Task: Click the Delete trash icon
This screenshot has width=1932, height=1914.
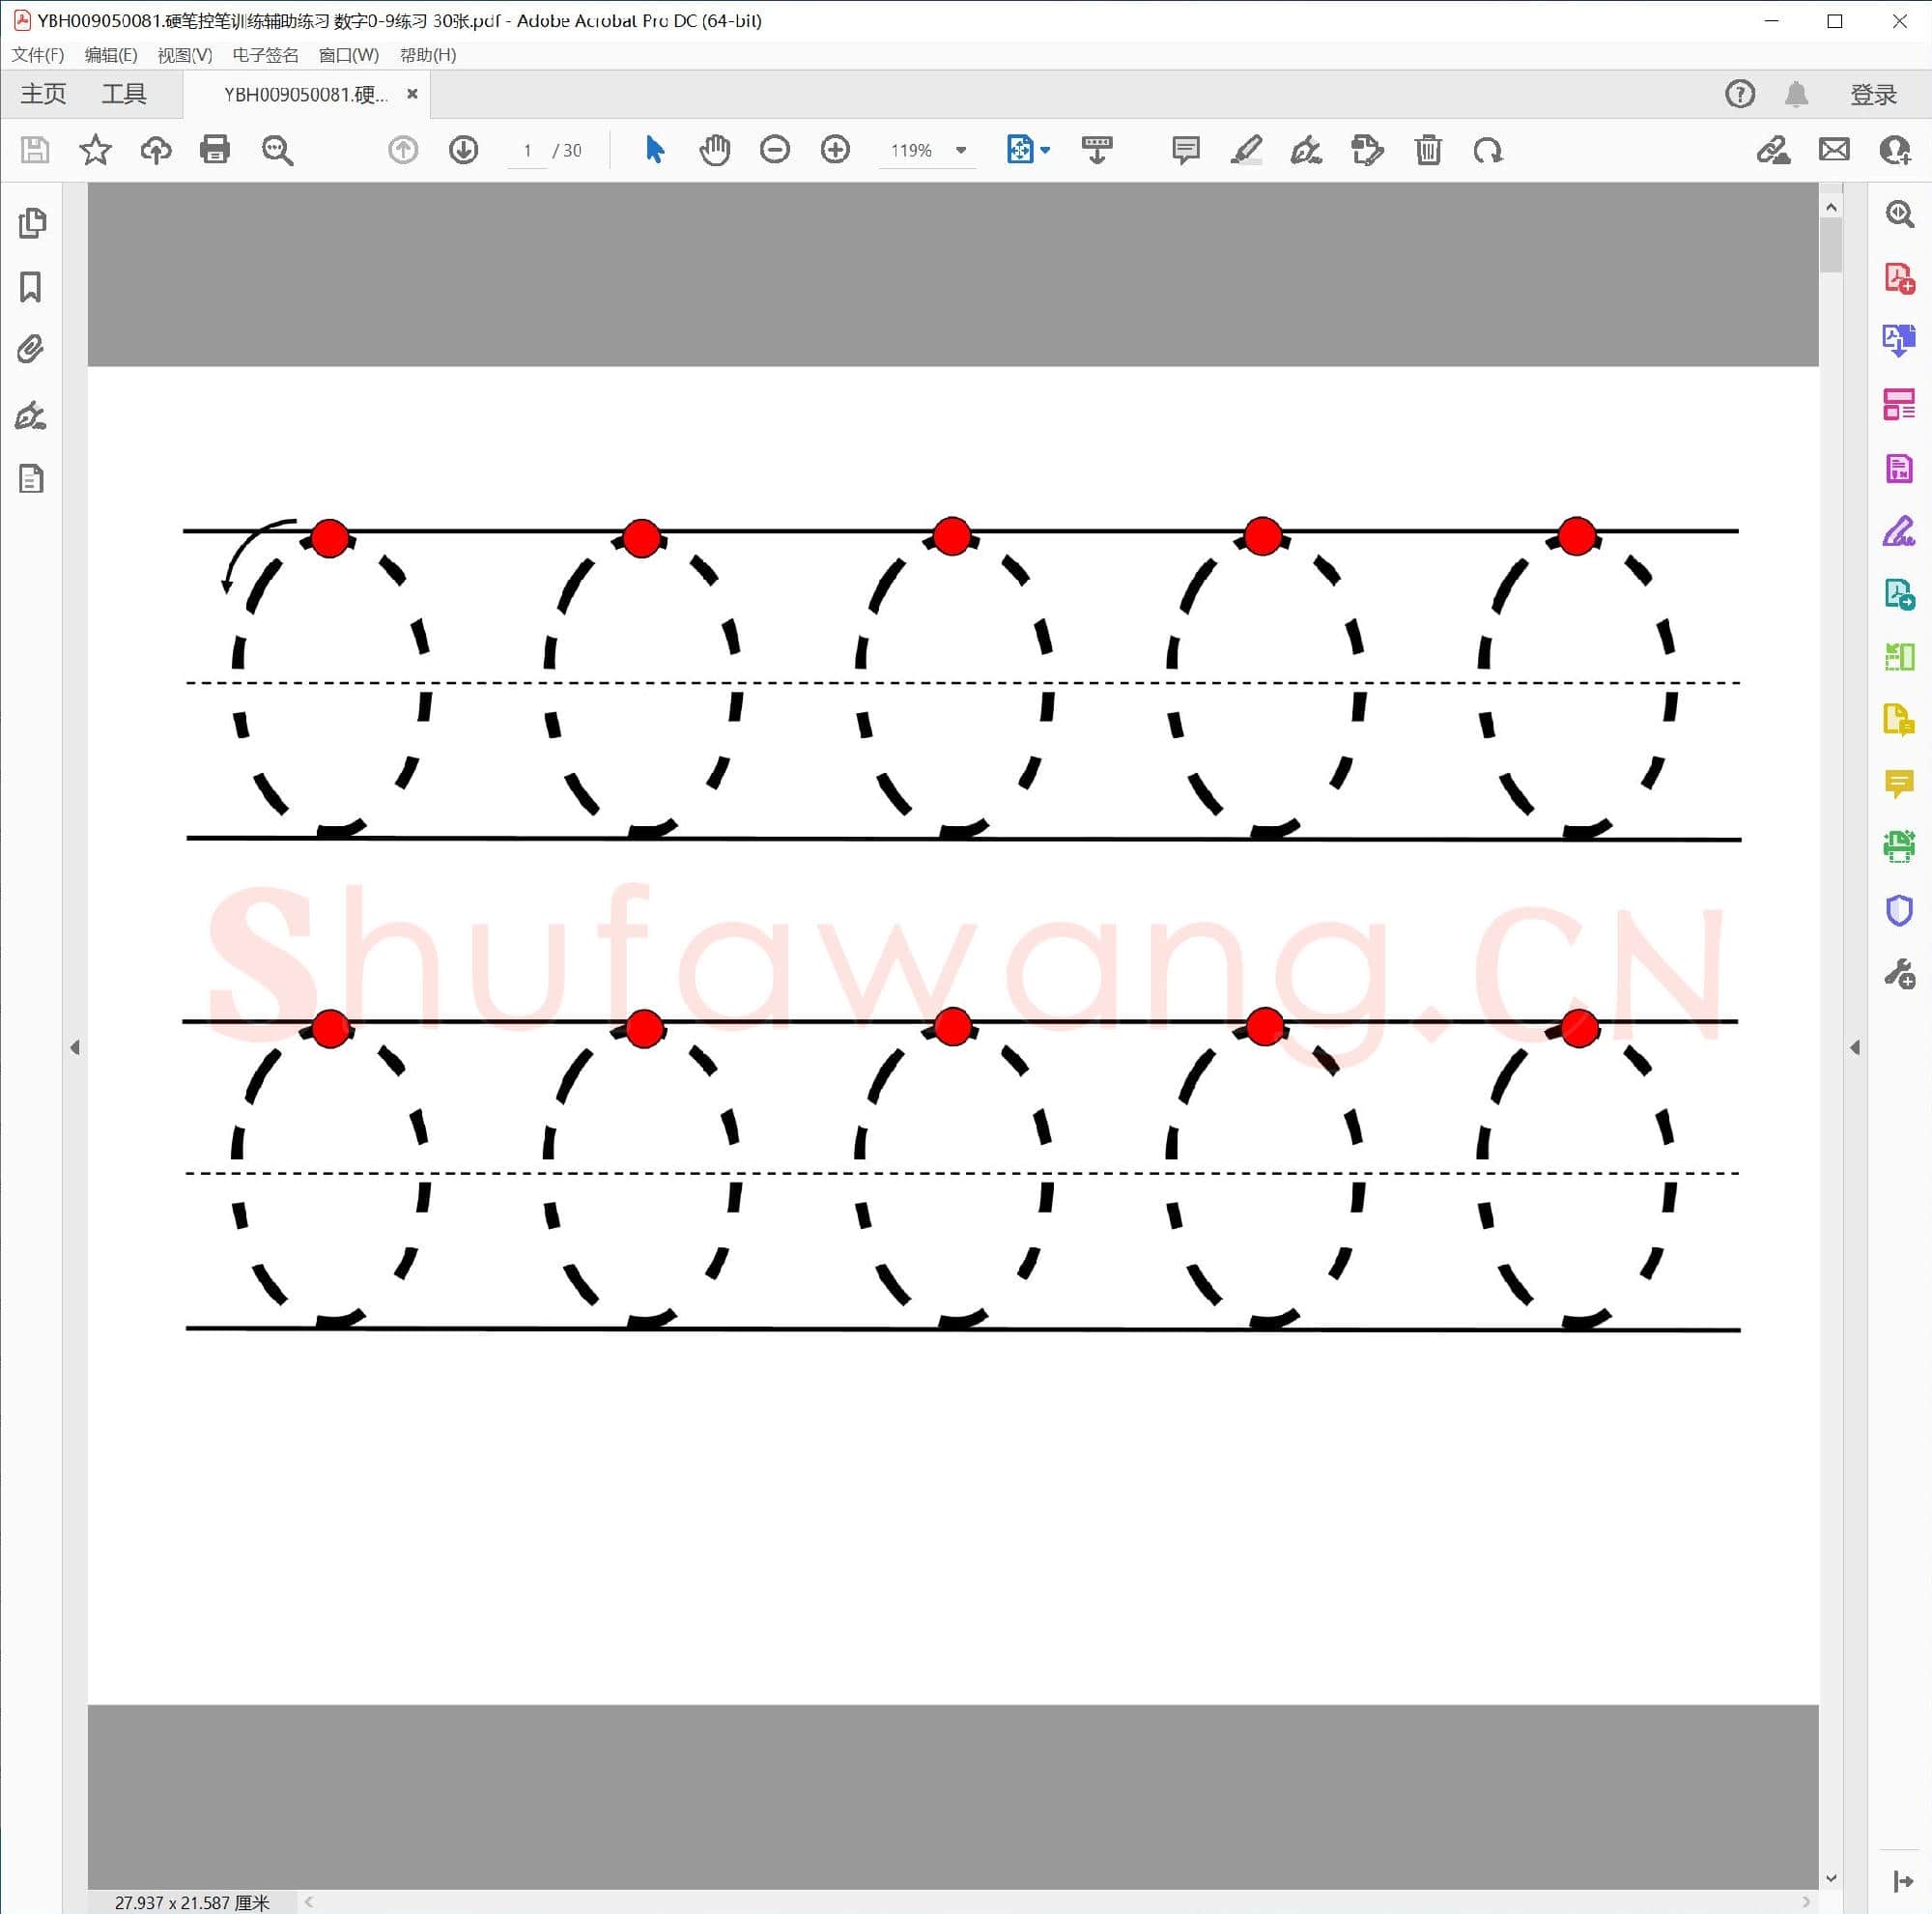Action: (x=1428, y=150)
